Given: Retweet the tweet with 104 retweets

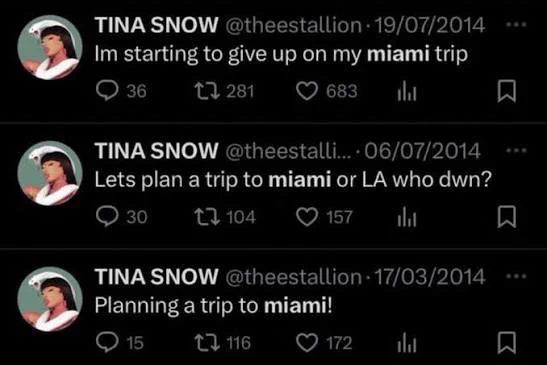Looking at the screenshot, I should [x=207, y=216].
